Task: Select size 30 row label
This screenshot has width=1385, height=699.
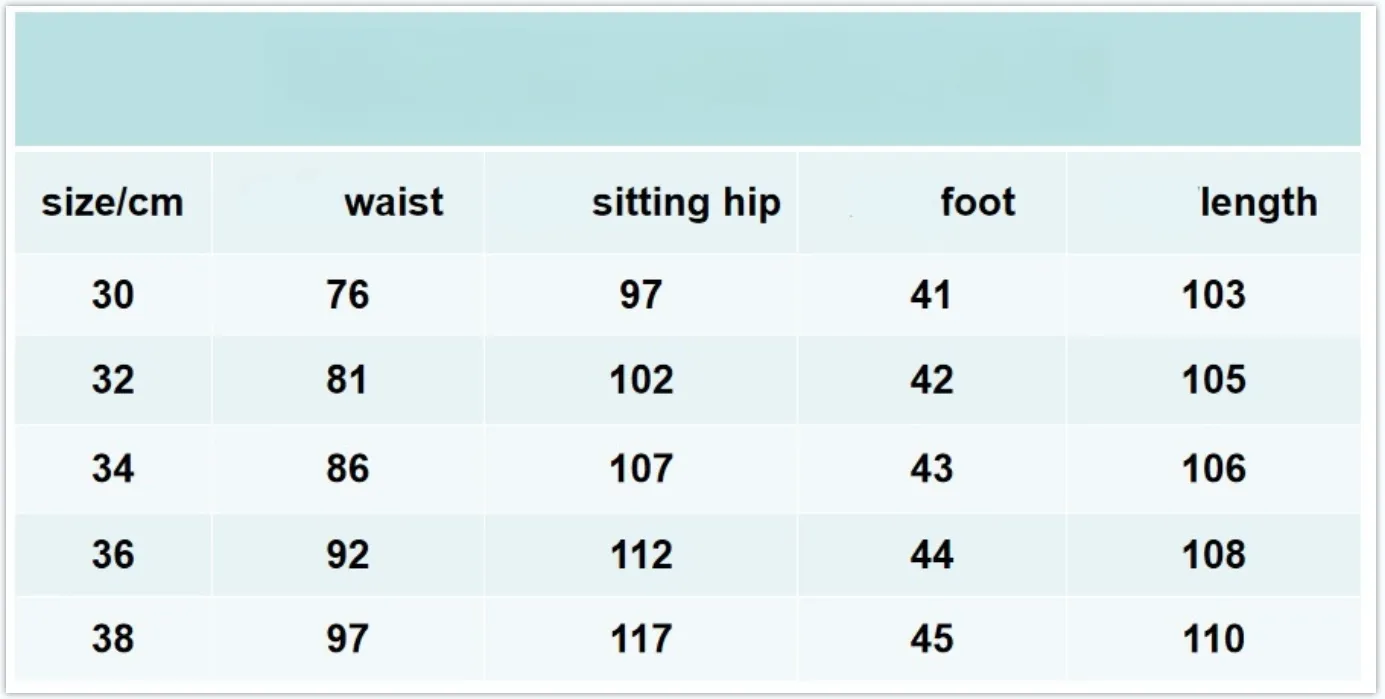Action: [x=112, y=295]
